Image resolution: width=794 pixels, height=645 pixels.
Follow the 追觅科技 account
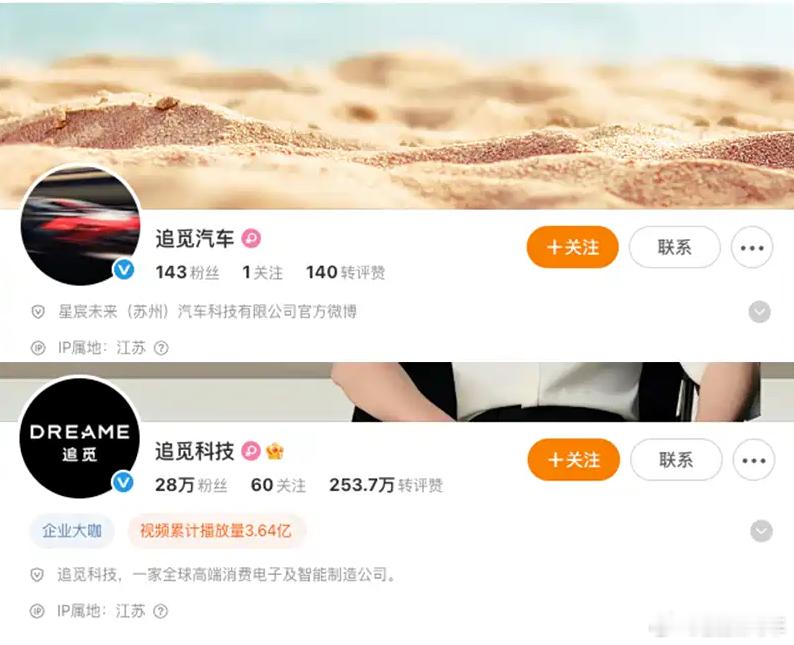(x=574, y=460)
